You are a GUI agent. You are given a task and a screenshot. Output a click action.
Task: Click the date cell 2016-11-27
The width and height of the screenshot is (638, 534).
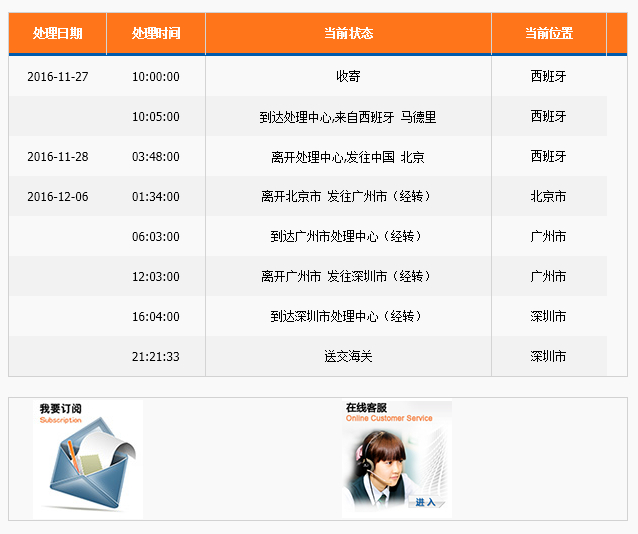tap(57, 77)
